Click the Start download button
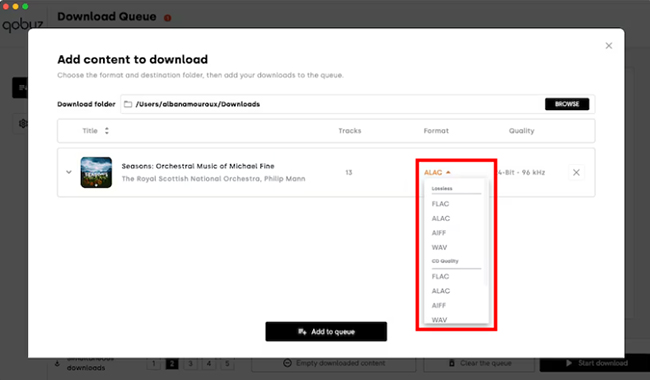 click(595, 363)
